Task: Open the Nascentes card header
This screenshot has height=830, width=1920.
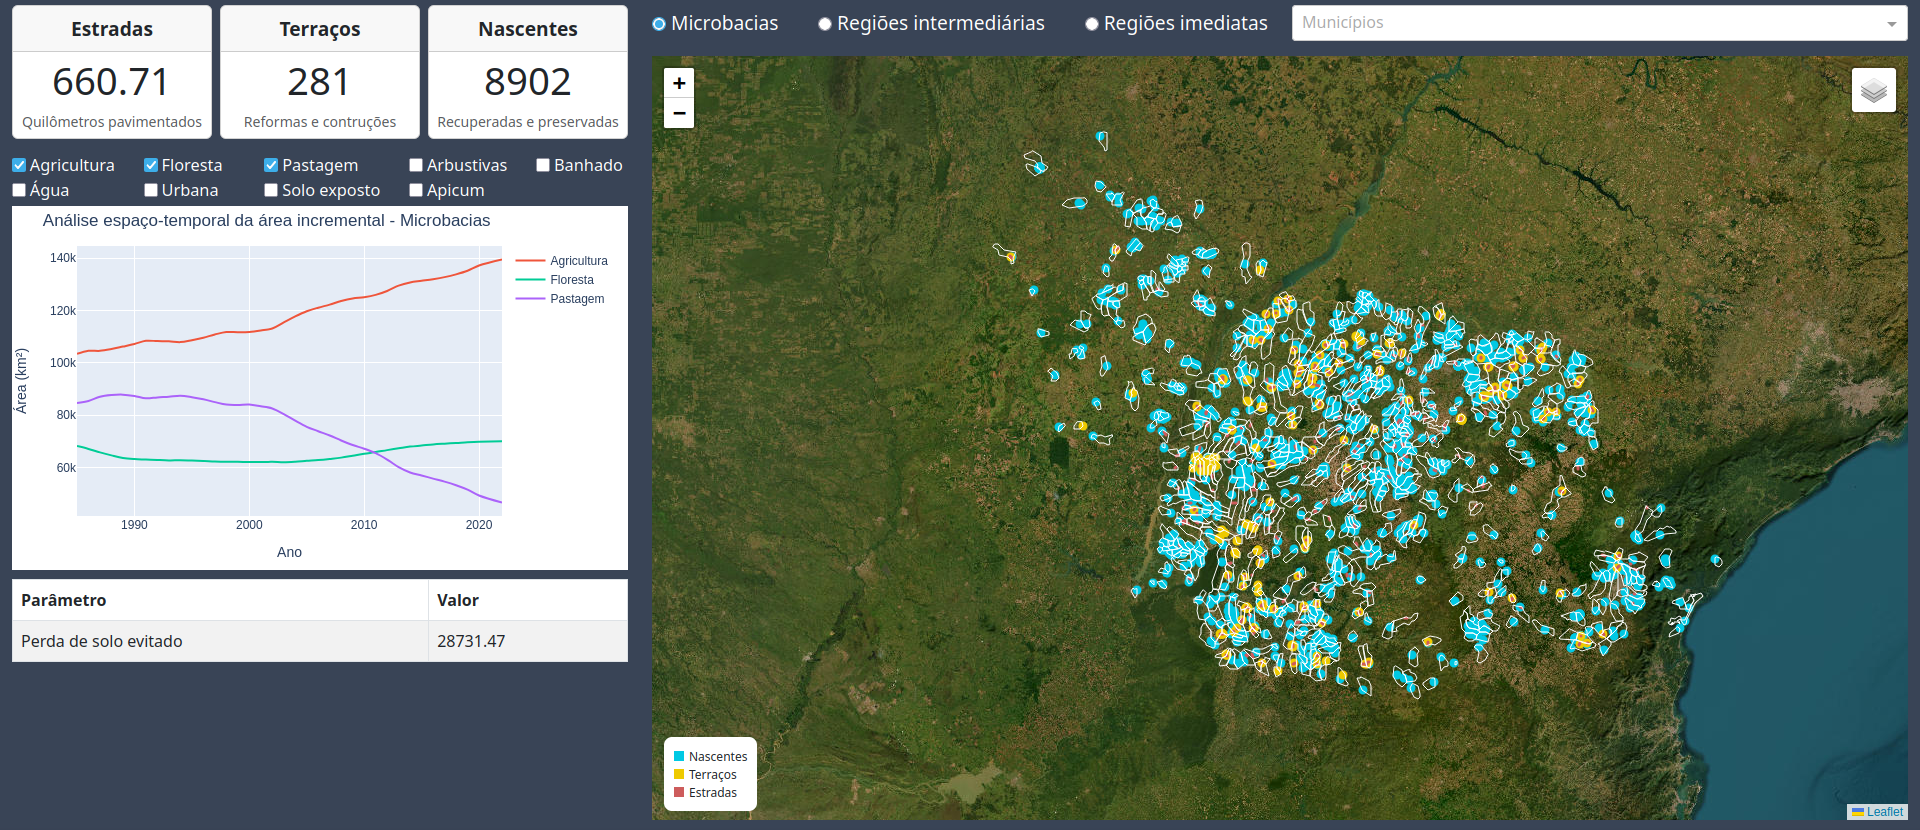Action: click(x=528, y=29)
